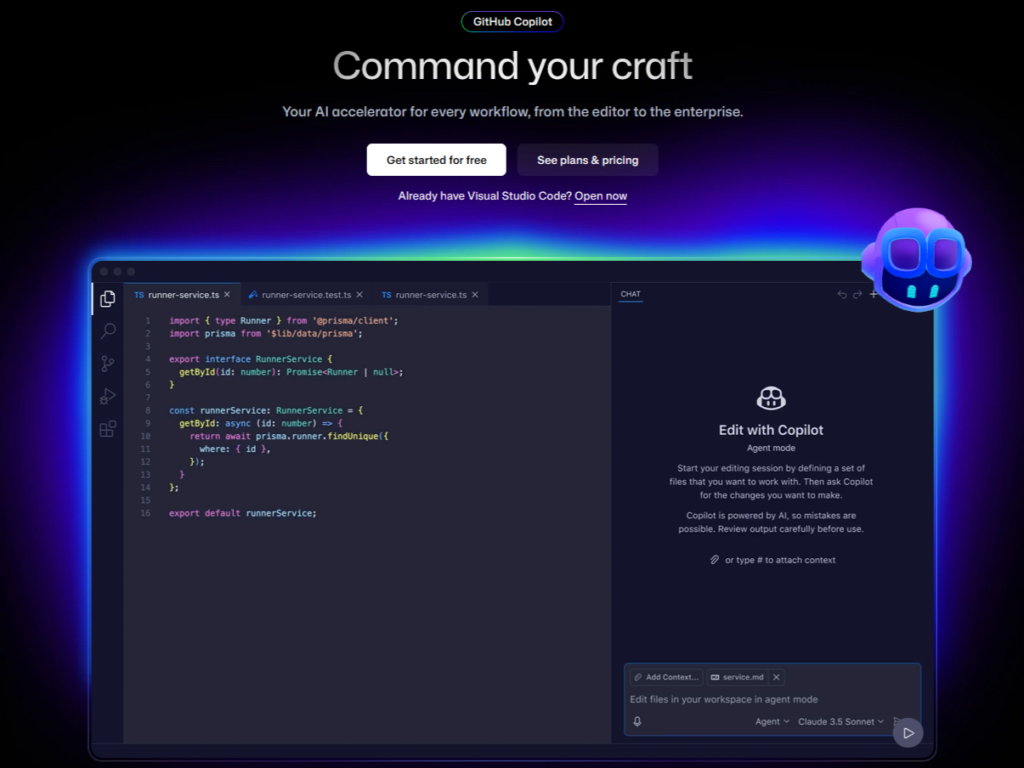Click the paperclip attach context icon
Screen dimensions: 1024x768
[714, 560]
